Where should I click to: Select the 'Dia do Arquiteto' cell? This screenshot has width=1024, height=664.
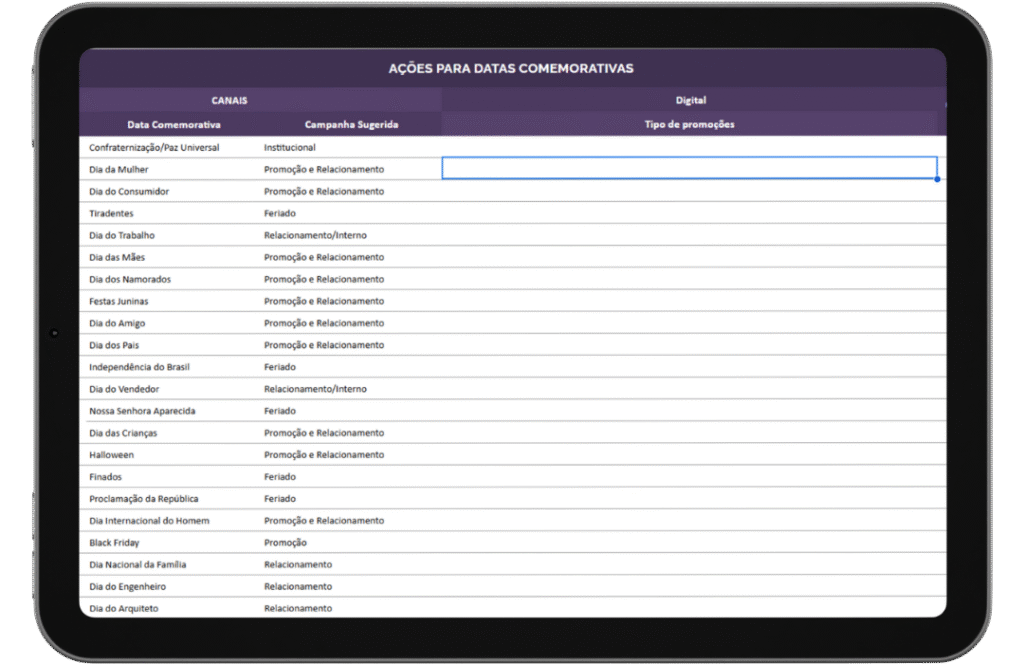pos(124,608)
